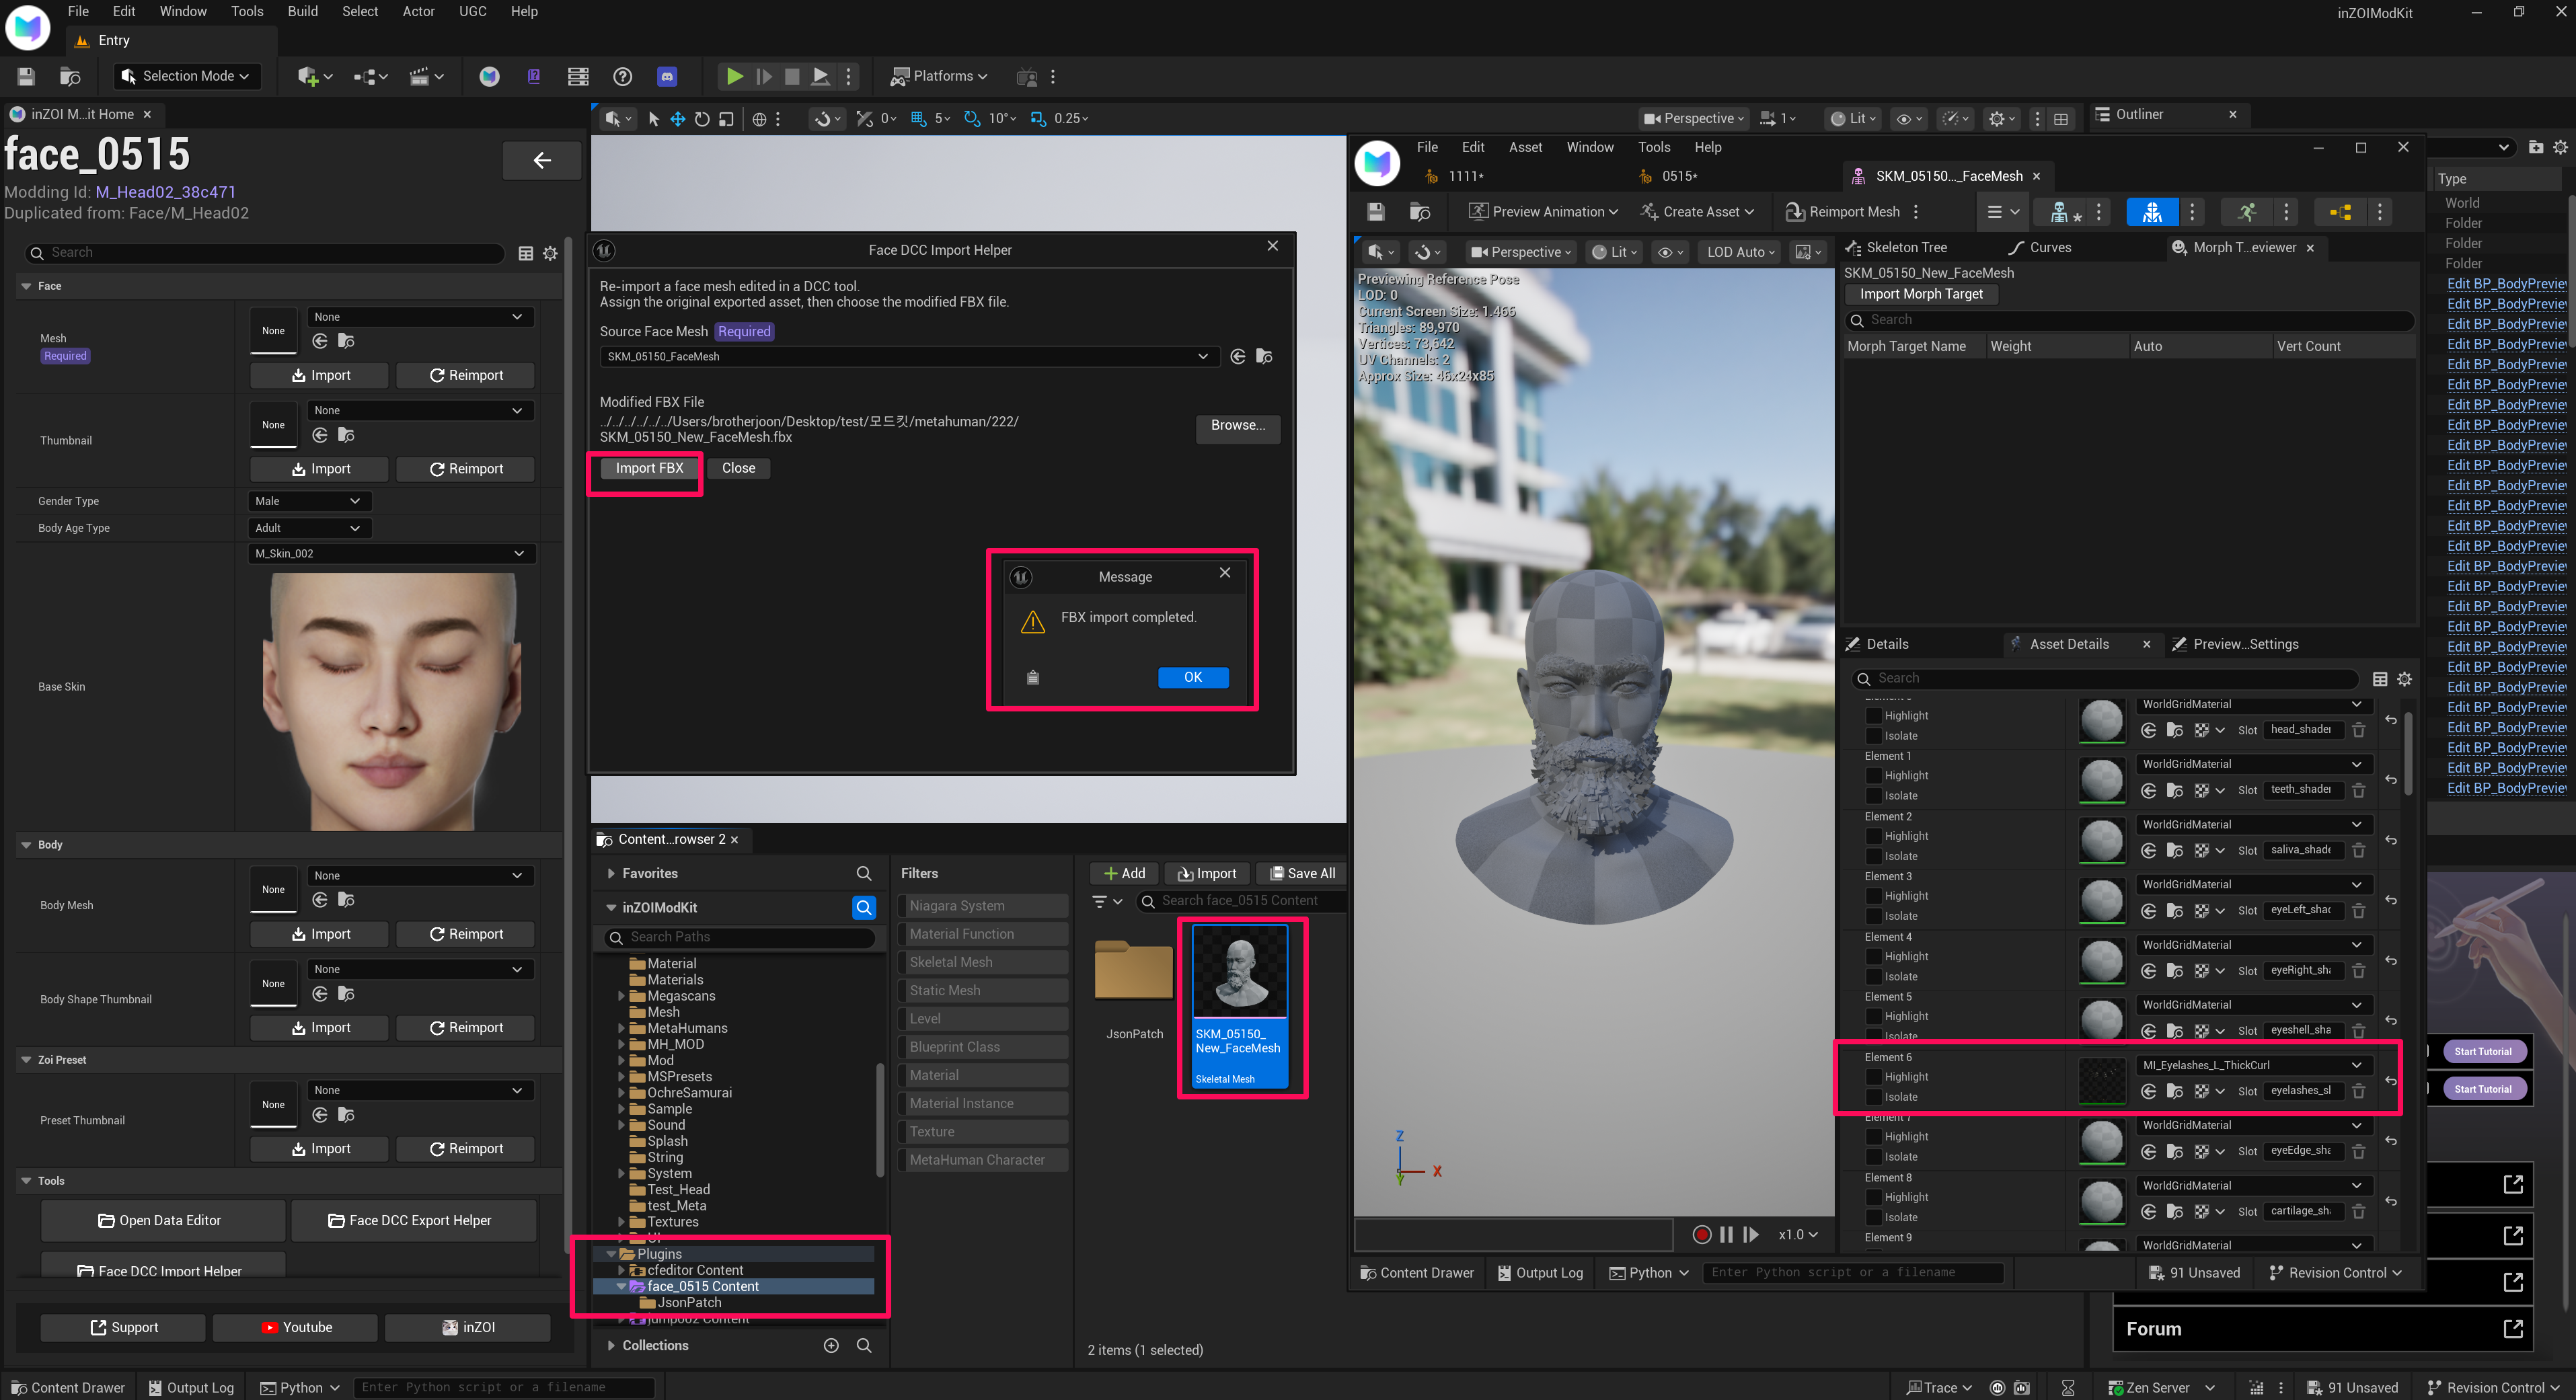The width and height of the screenshot is (2576, 1400).
Task: Click the trash icon for head_shader slot
Action: pos(2358,730)
